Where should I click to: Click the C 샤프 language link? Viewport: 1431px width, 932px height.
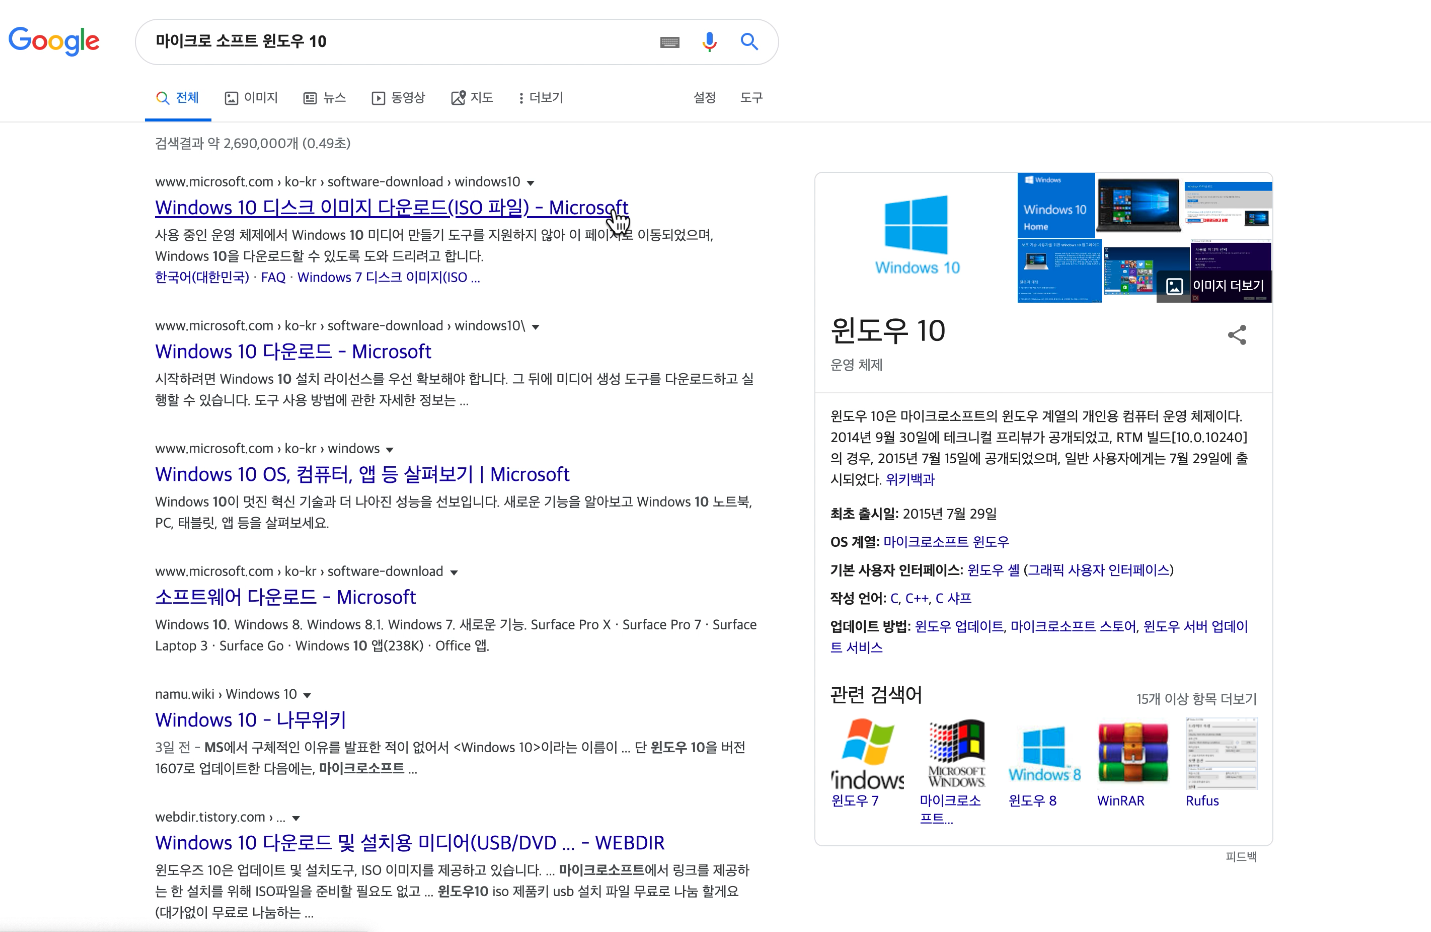953,599
